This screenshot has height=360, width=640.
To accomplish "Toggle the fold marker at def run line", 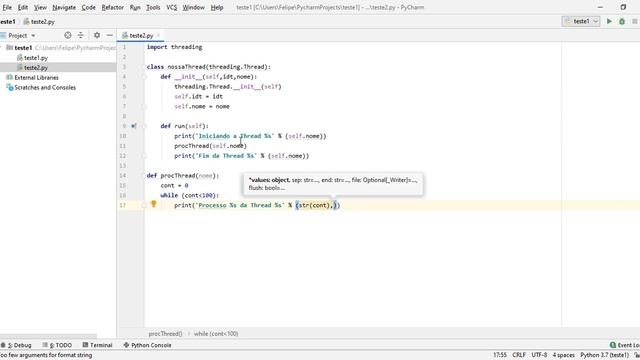I will (x=144, y=126).
